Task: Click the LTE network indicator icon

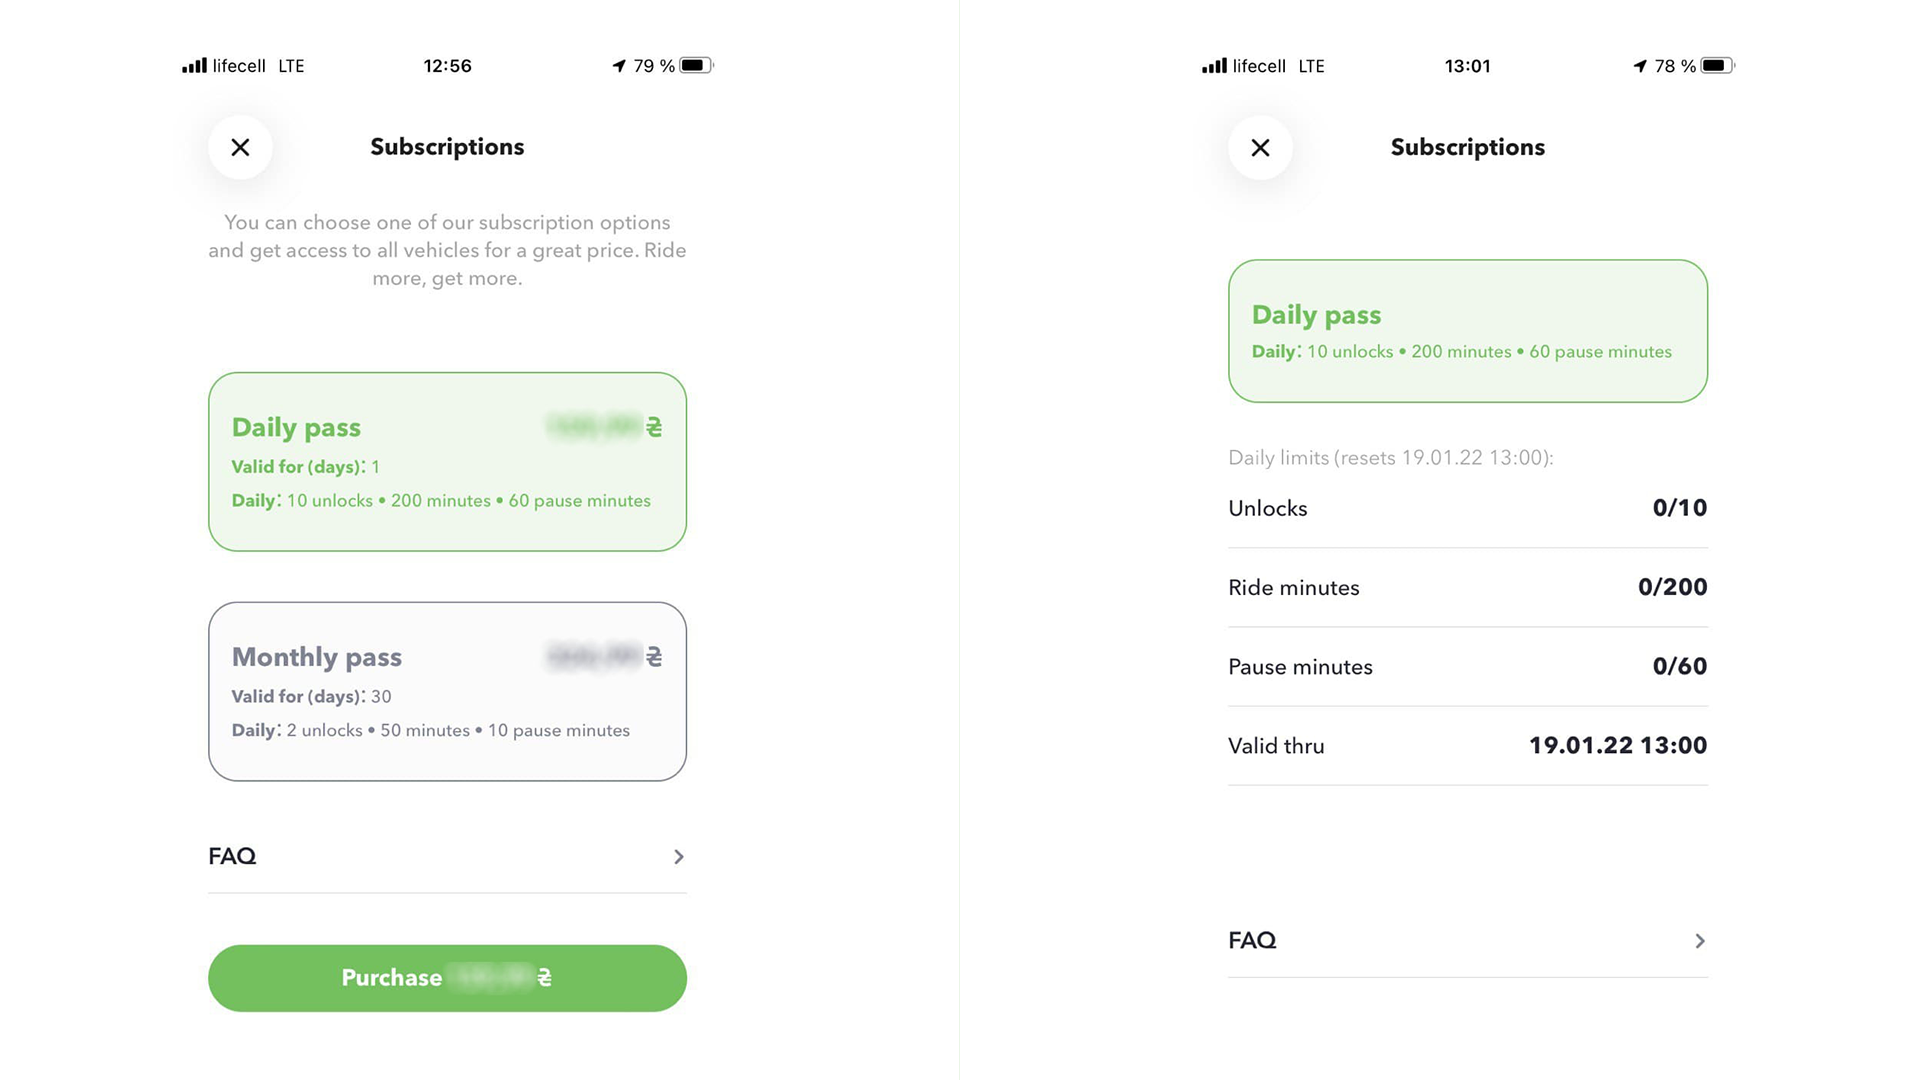Action: 293,65
